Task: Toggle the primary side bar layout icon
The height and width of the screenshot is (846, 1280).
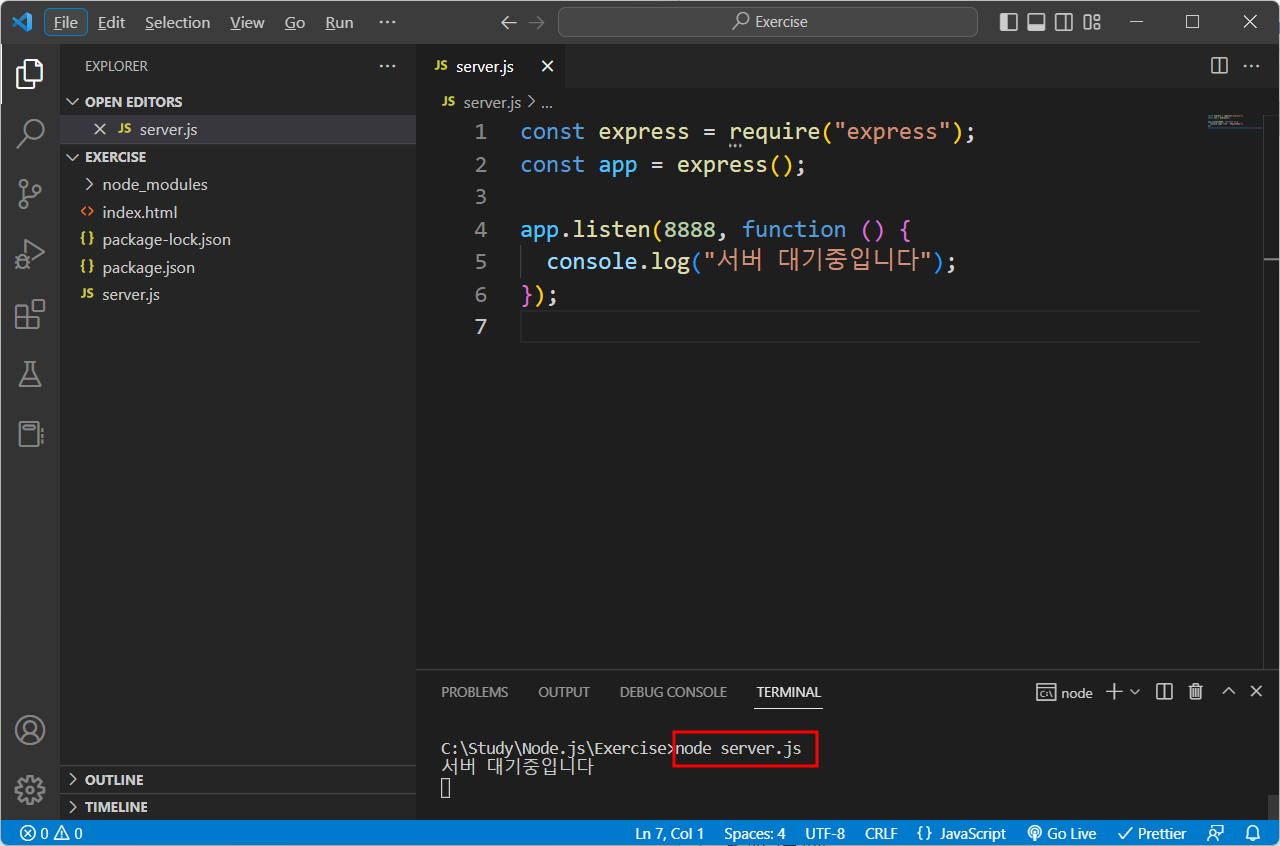Action: click(1009, 22)
